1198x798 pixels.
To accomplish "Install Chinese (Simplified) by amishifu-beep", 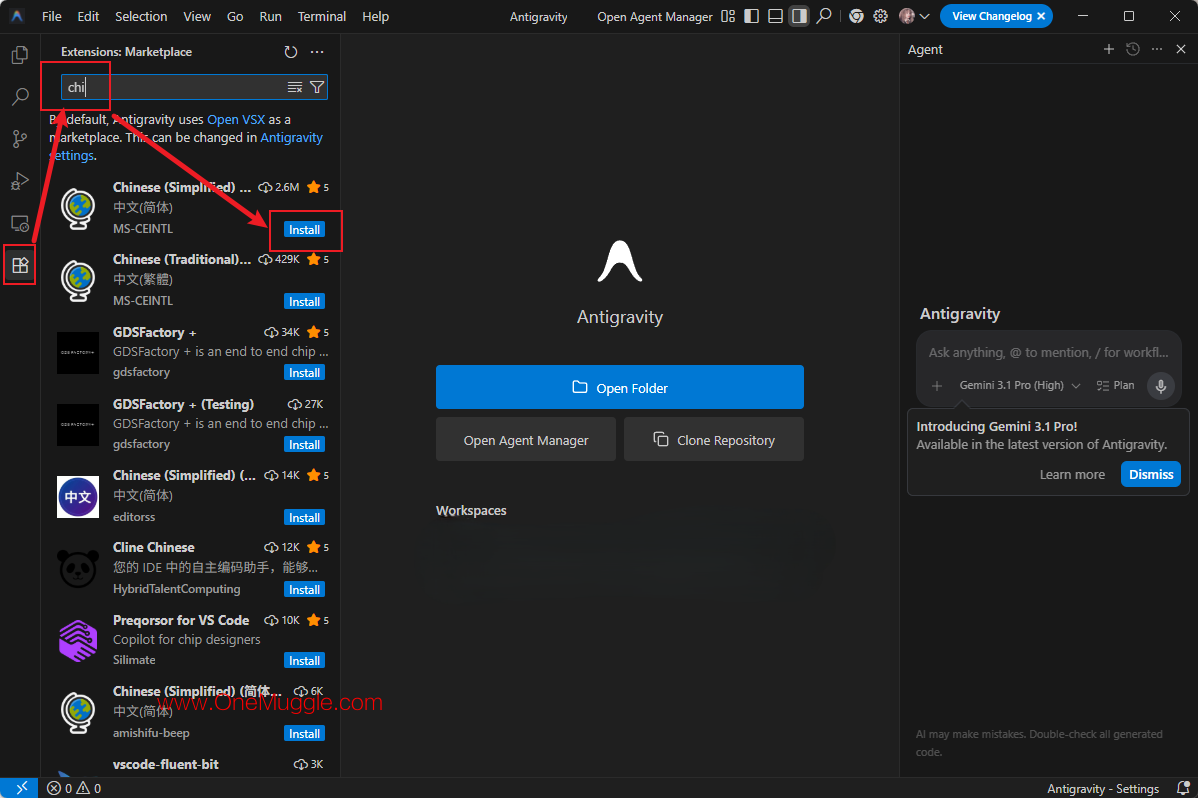I will point(304,733).
